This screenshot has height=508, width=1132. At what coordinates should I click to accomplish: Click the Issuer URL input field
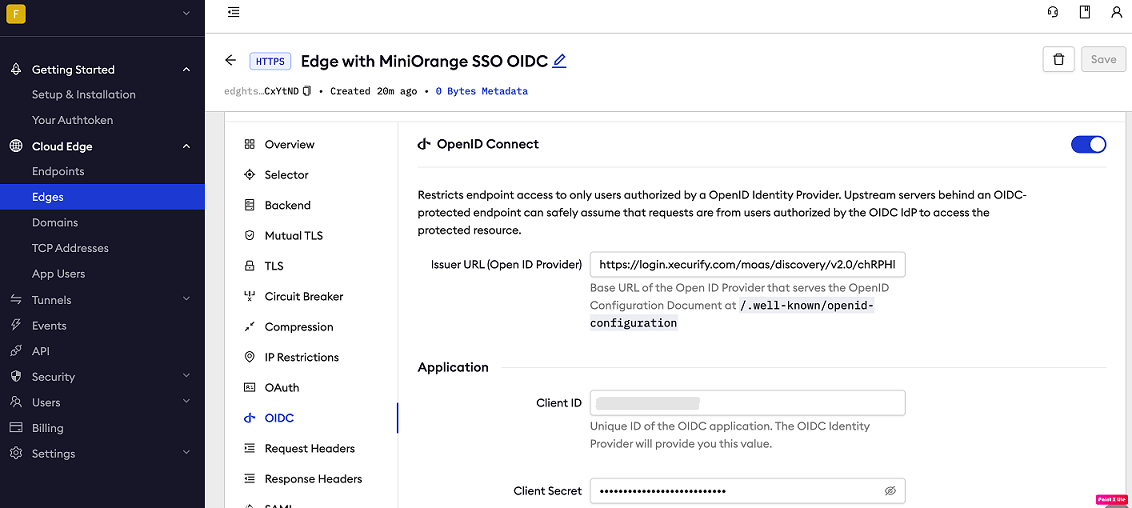point(747,265)
